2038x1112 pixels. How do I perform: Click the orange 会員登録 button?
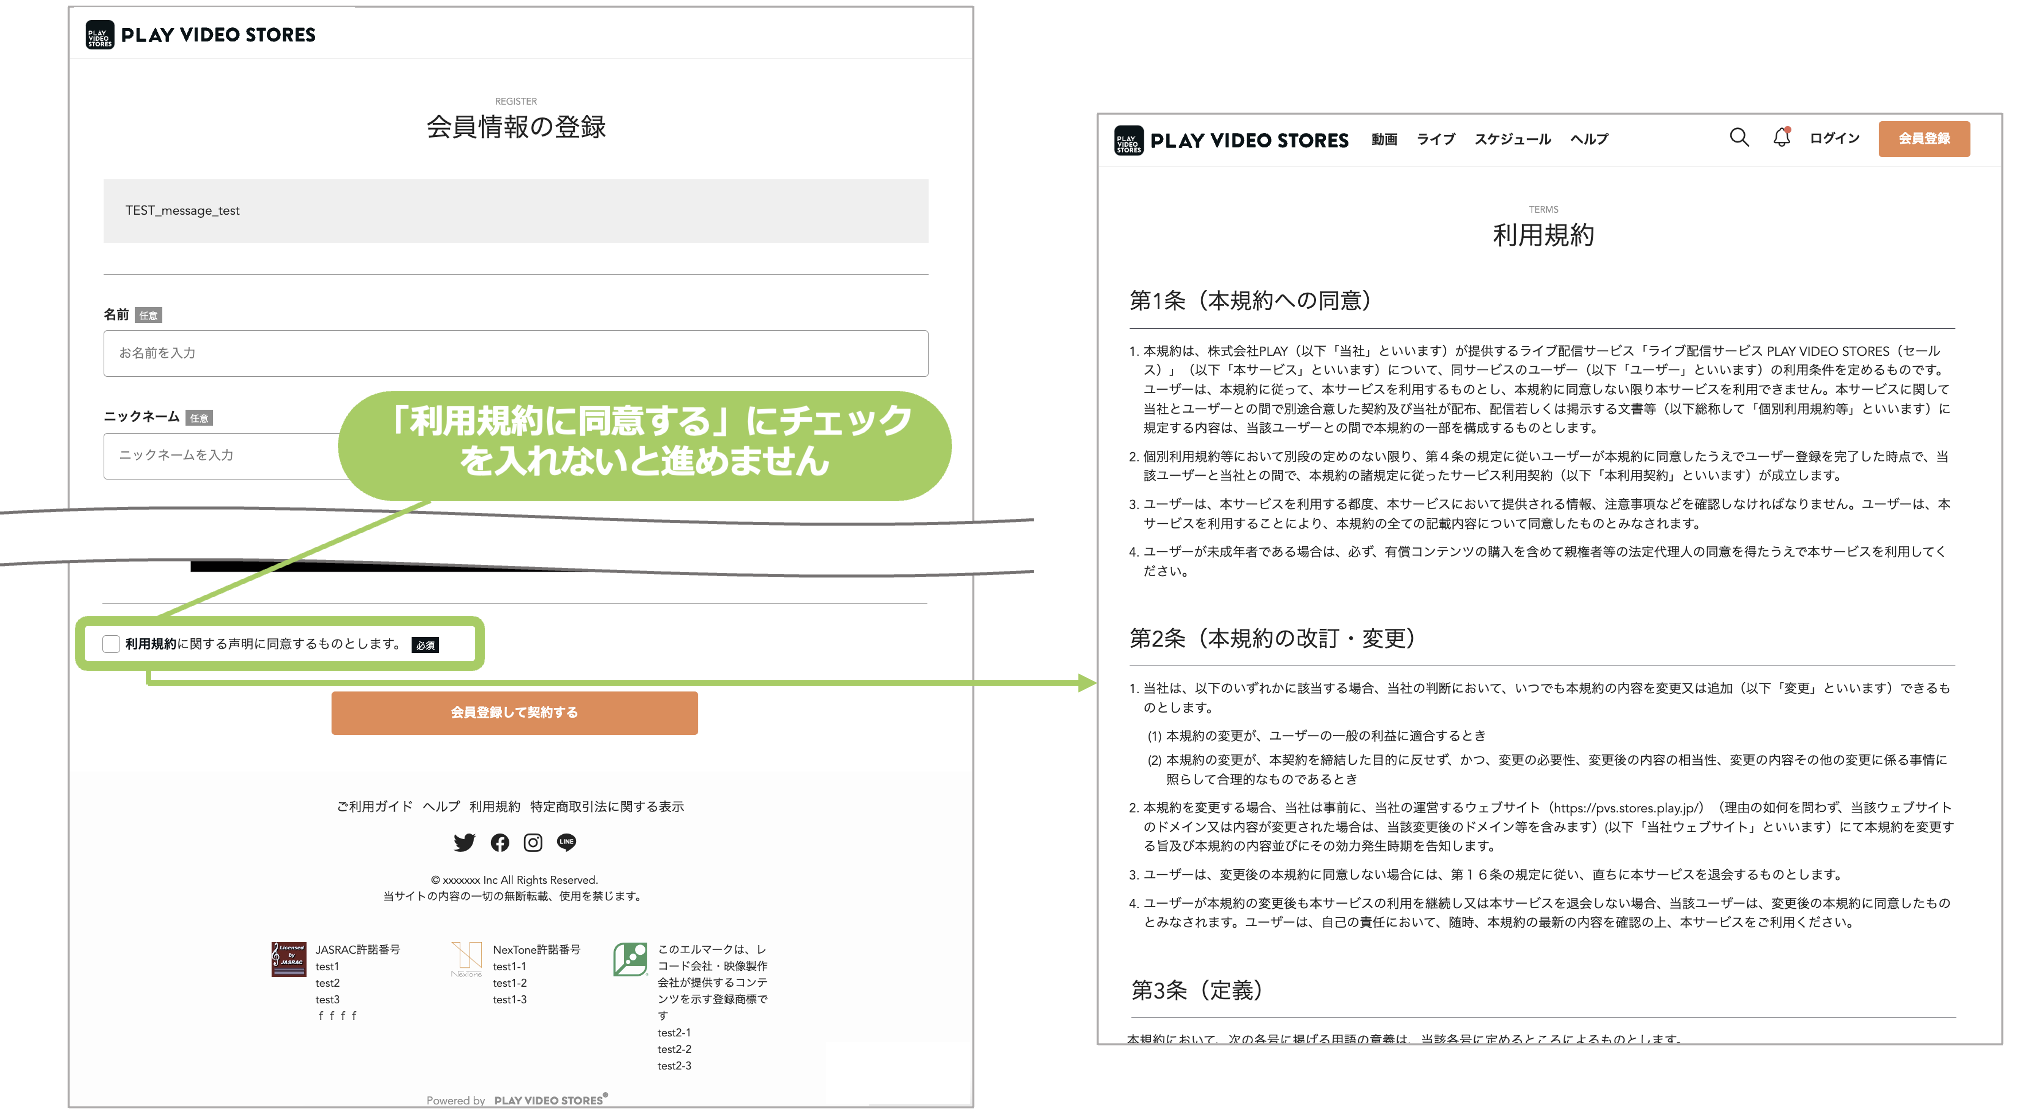tap(1924, 139)
